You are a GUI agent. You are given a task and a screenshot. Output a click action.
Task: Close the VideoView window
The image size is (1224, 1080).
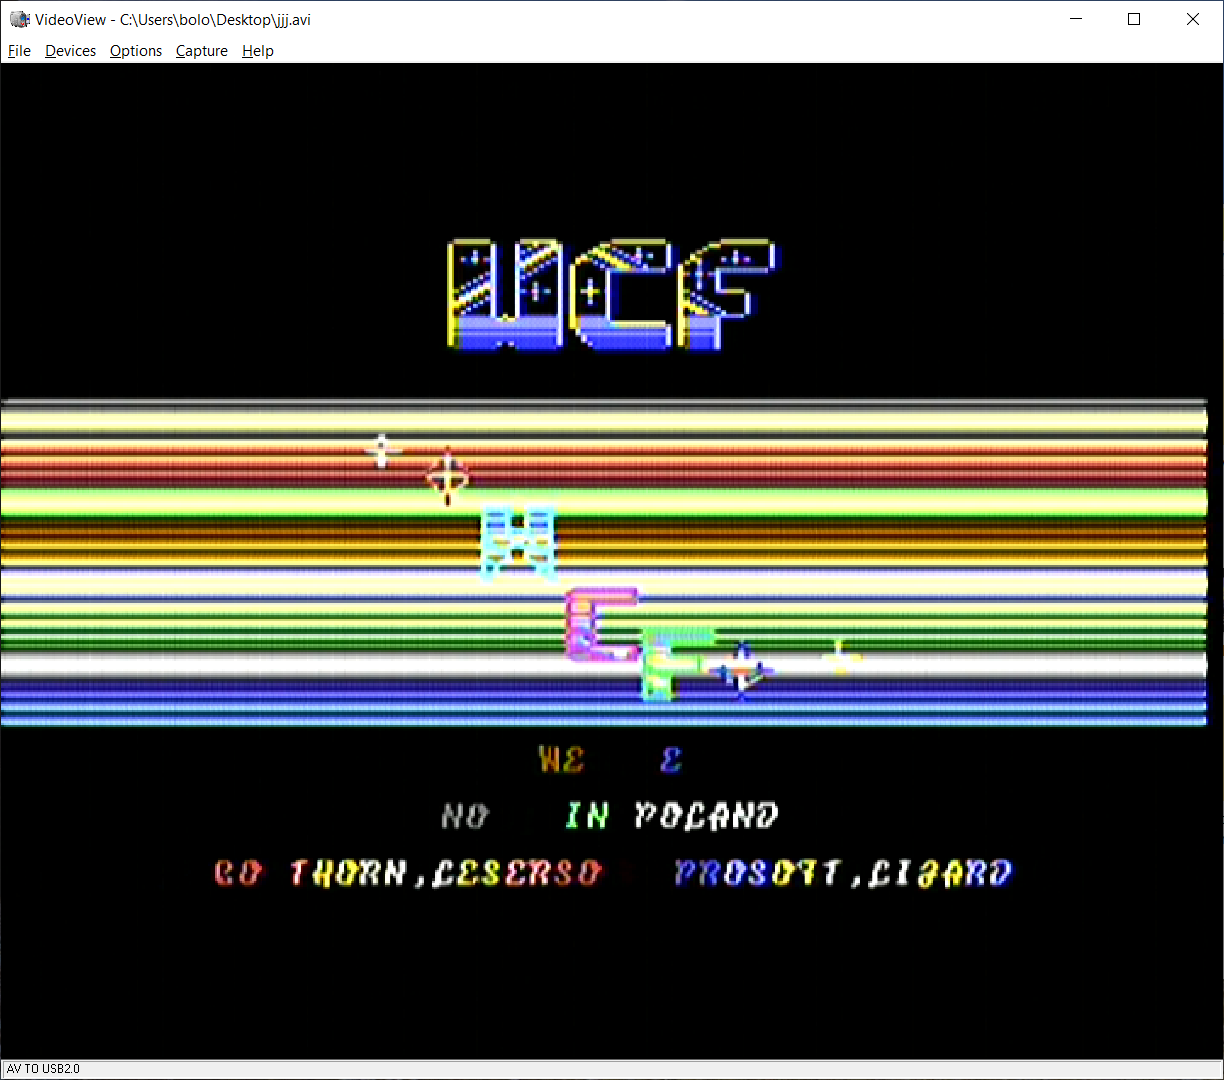pyautogui.click(x=1193, y=19)
